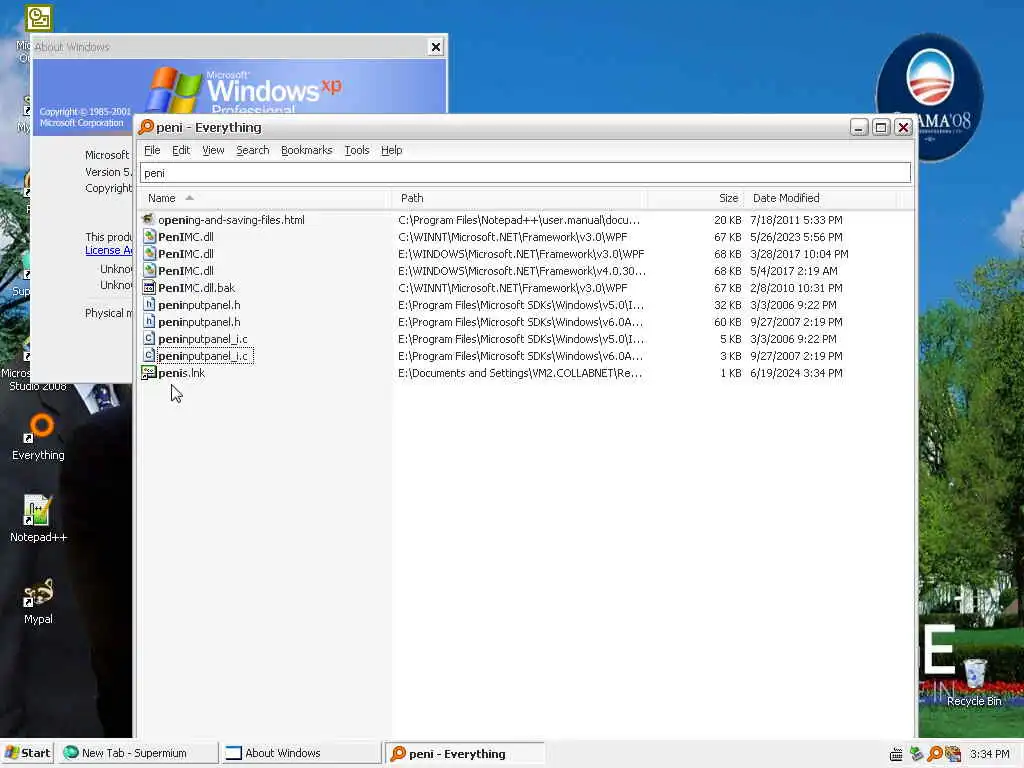Open the Help menu in Everything
The image size is (1024, 768).
pos(391,150)
